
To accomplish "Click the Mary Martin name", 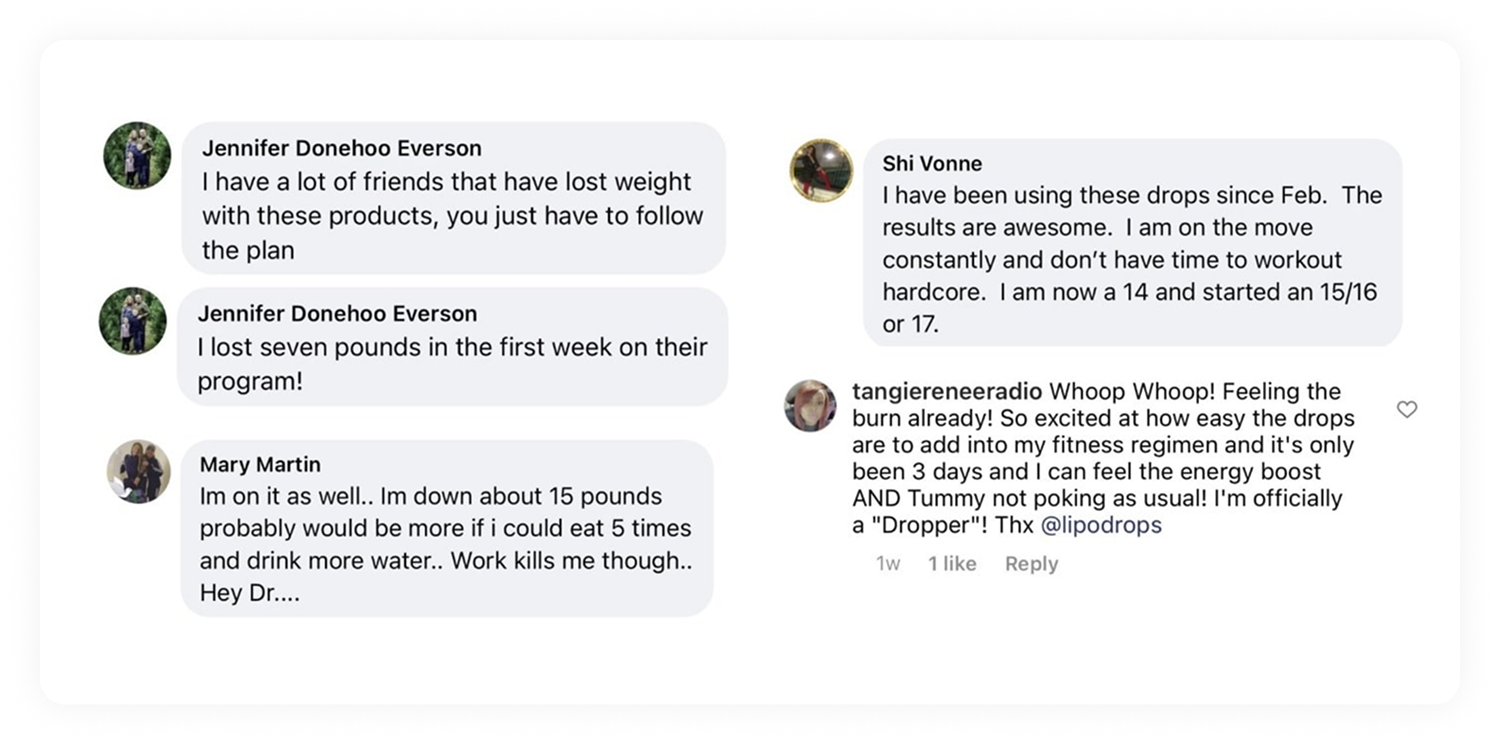I will tap(260, 465).
